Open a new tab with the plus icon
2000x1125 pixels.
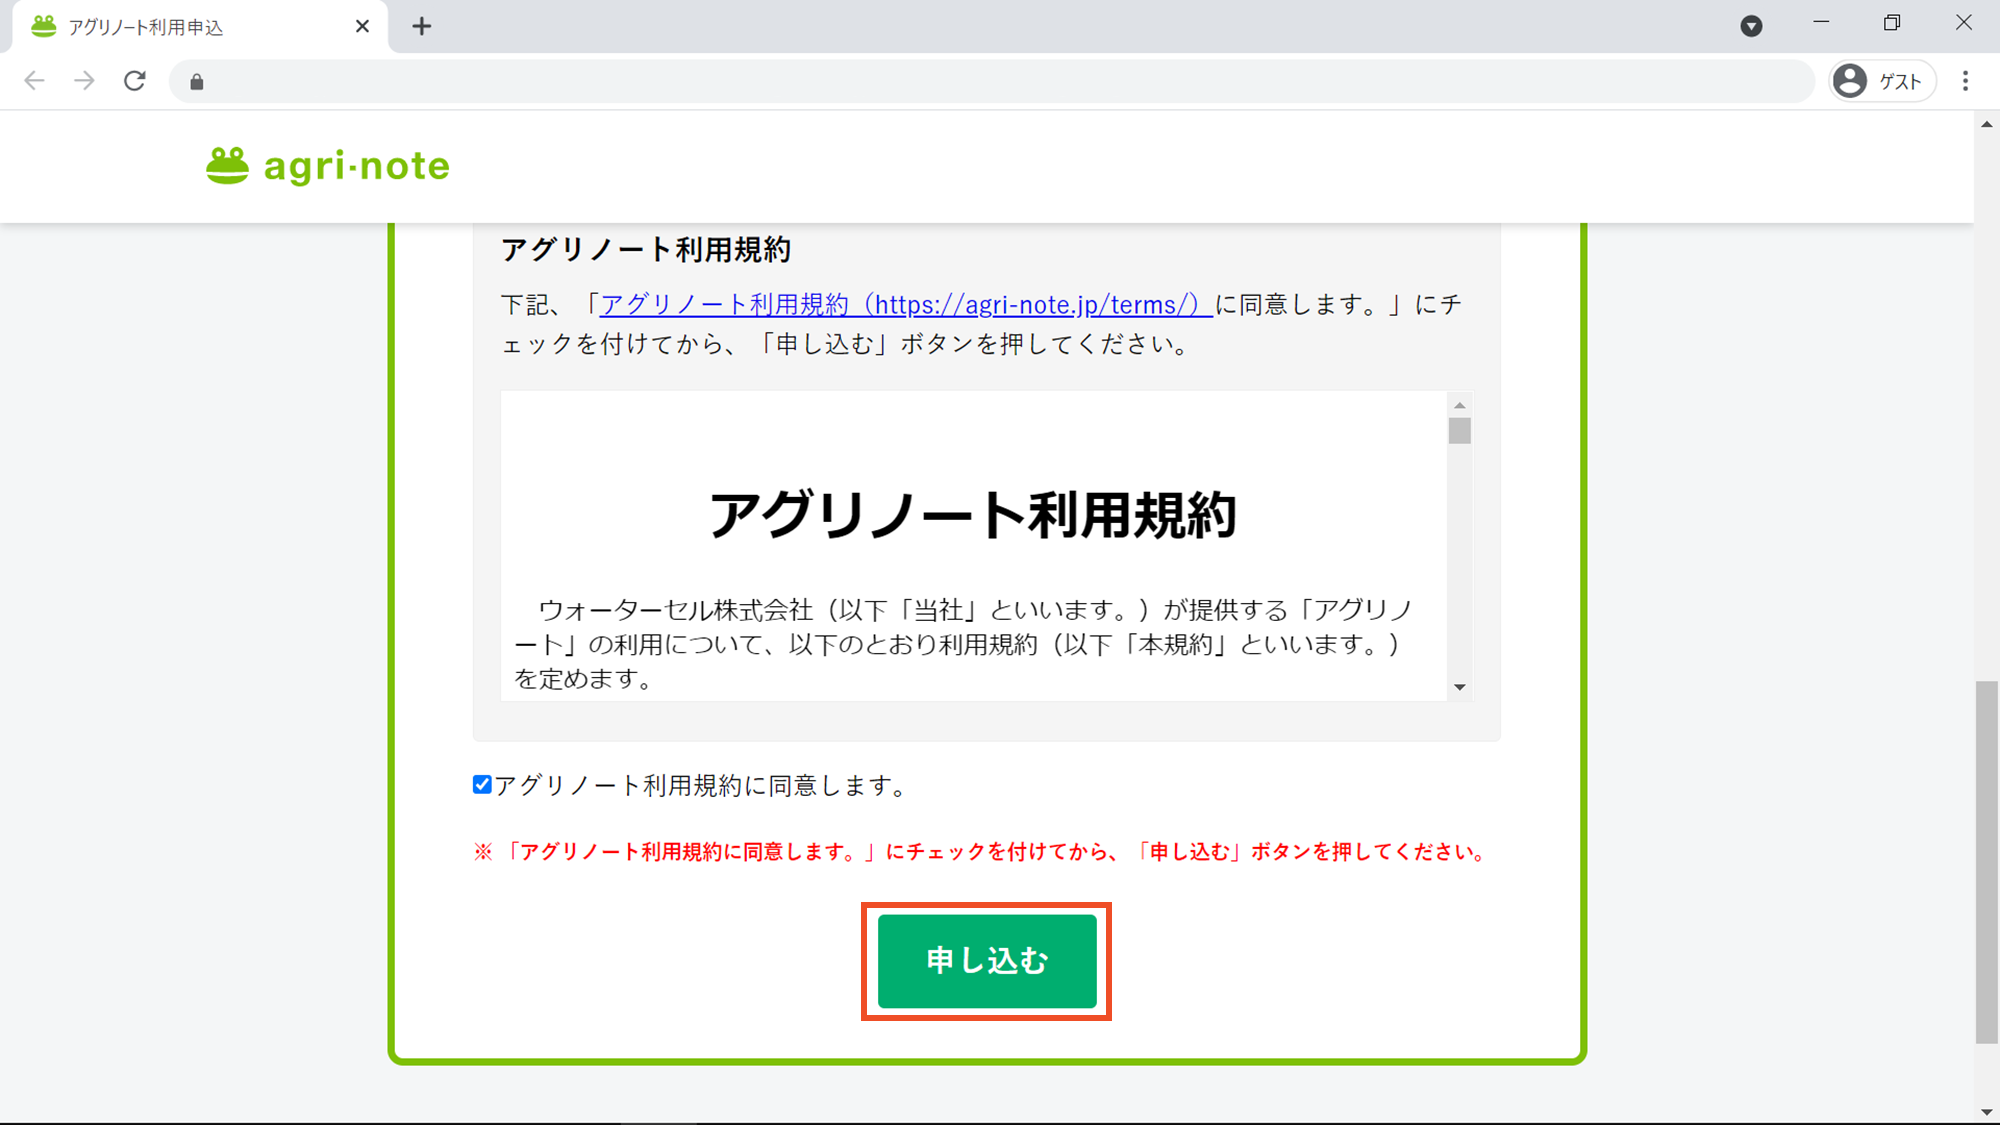[x=422, y=26]
